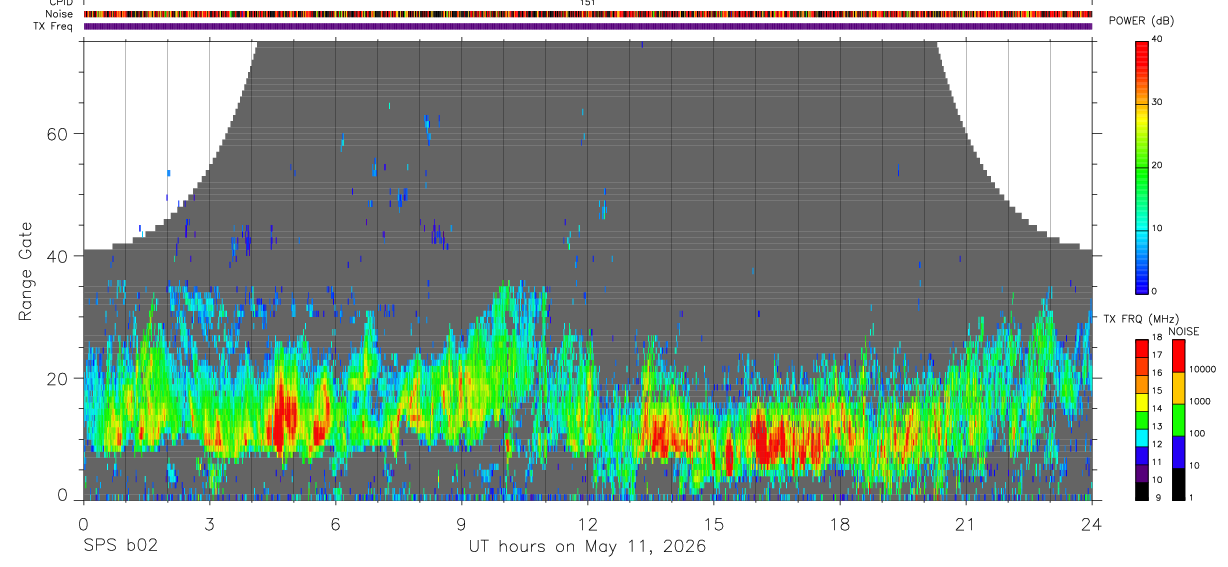Click the 12 tick on the UT axis
1228x567 pixels.
coord(588,523)
